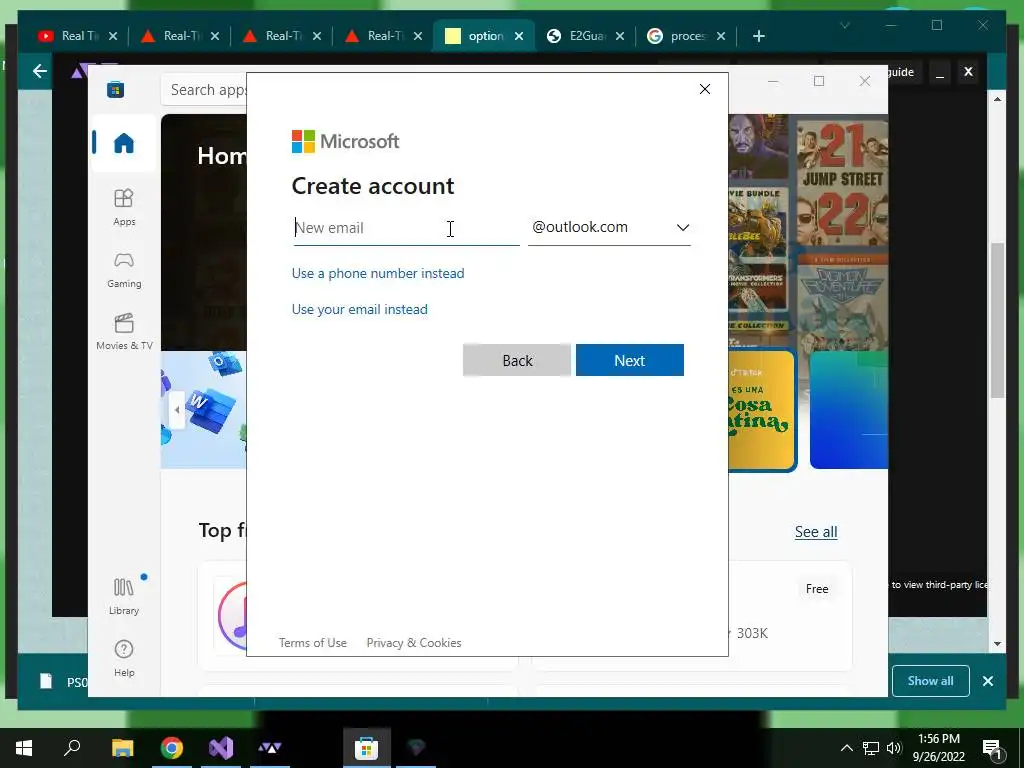Open the 21 Jump Street movie tile
The height and width of the screenshot is (768, 1024).
pos(842,182)
